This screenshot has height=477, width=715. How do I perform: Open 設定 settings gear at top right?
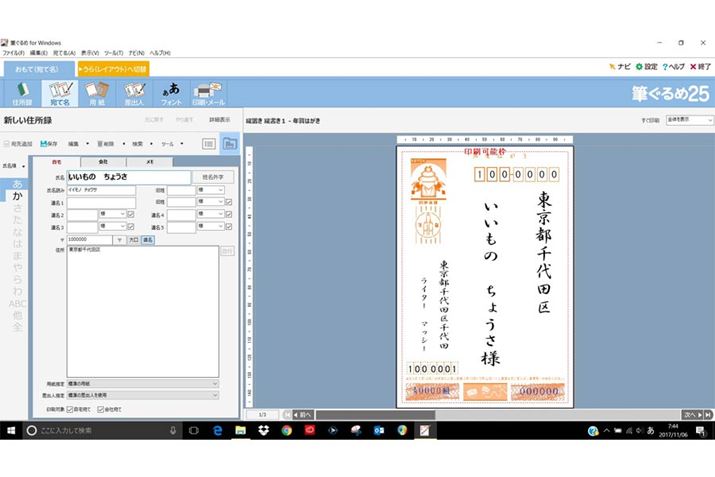(646, 66)
